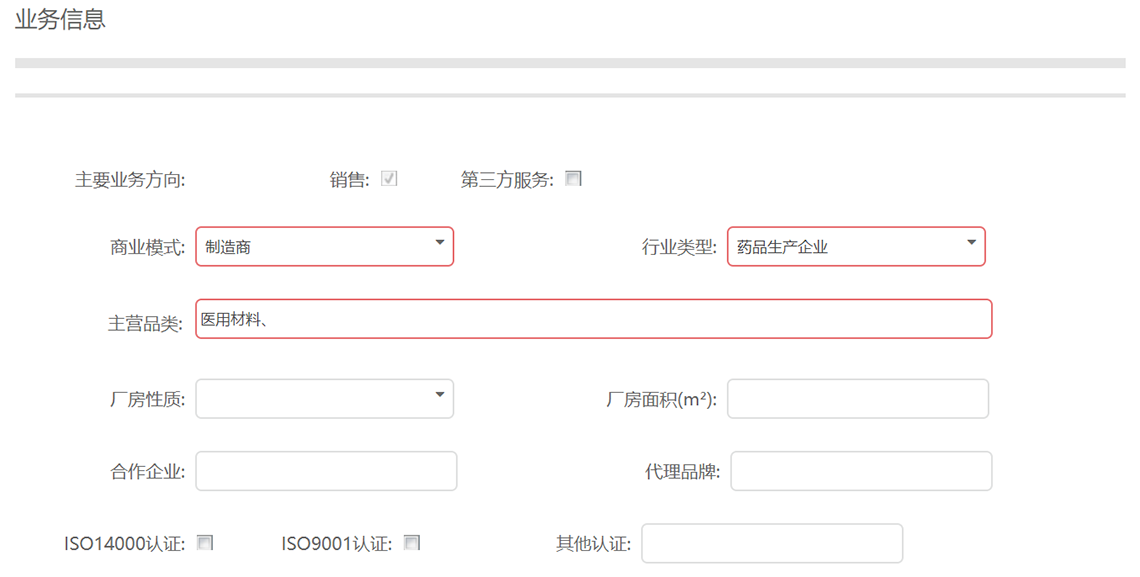
Task: Check the ISO14000认证 box
Action: [x=205, y=543]
